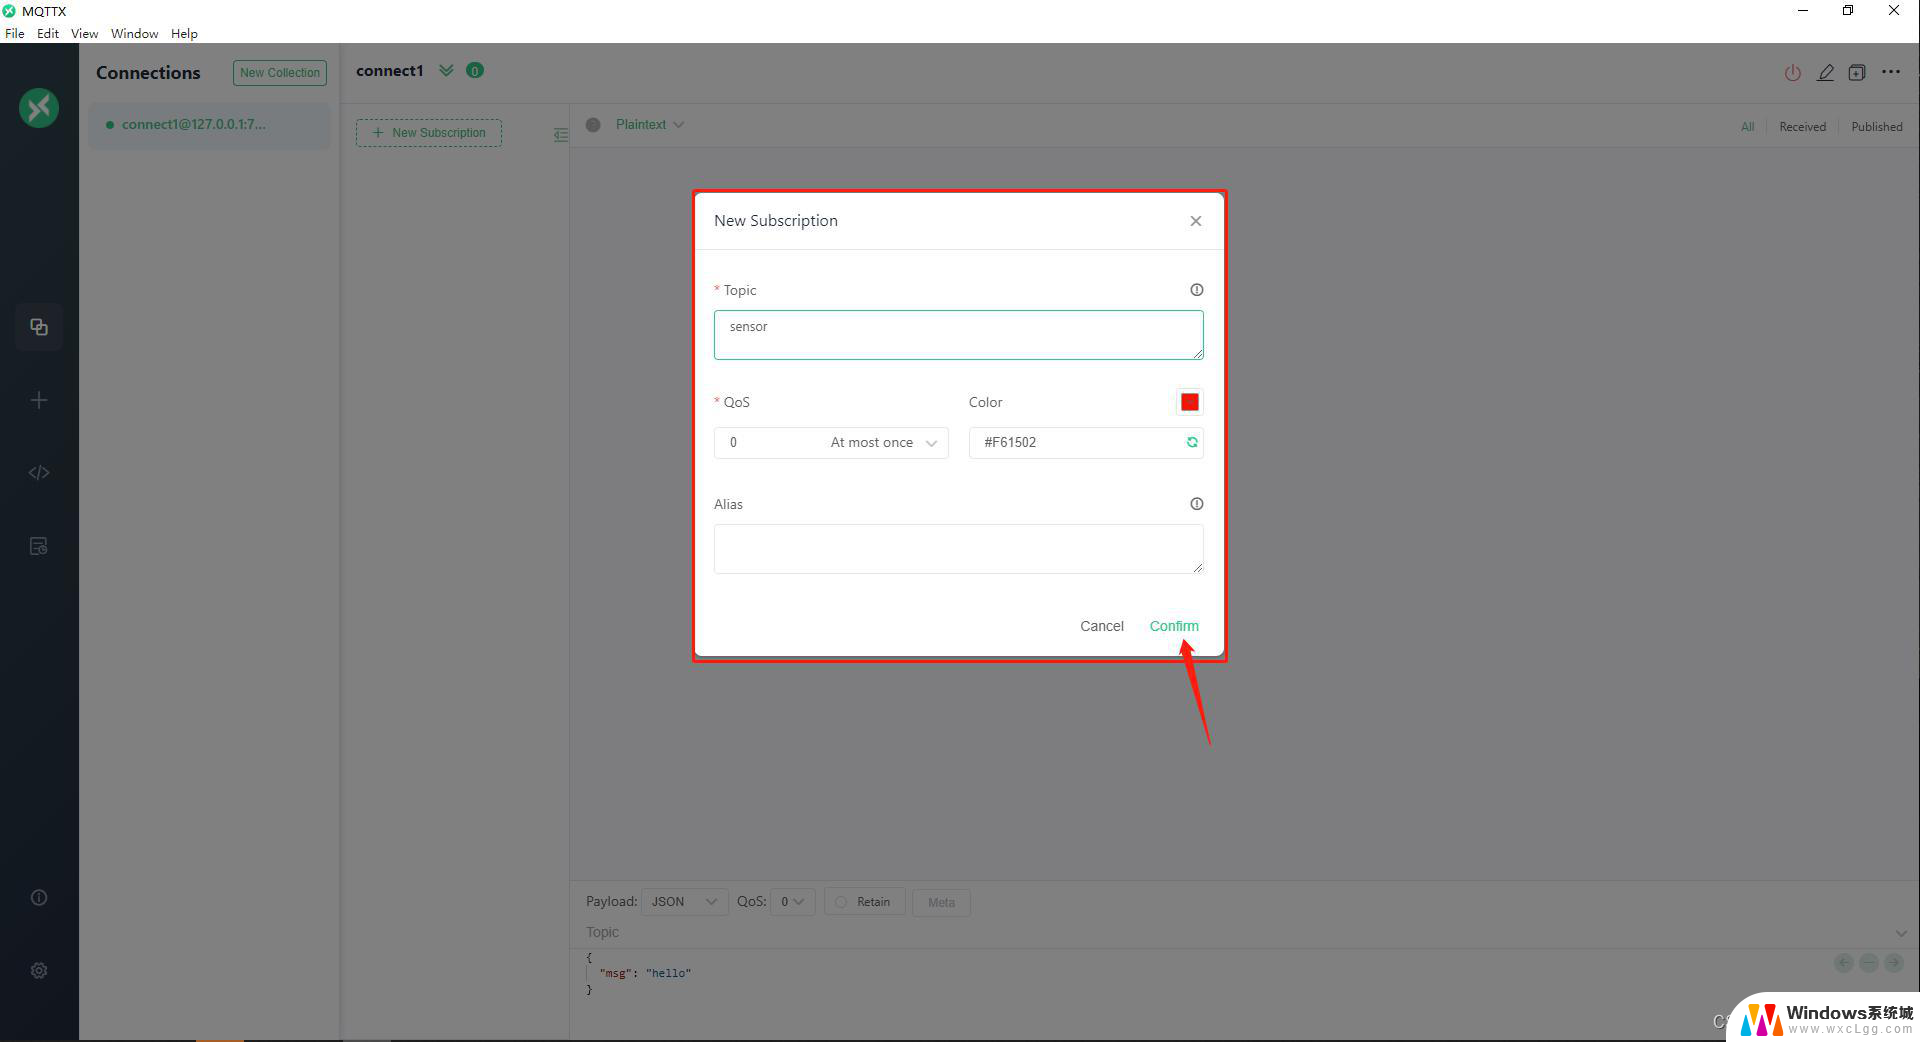Click the red disconnect power icon
The width and height of the screenshot is (1920, 1042).
click(x=1793, y=73)
